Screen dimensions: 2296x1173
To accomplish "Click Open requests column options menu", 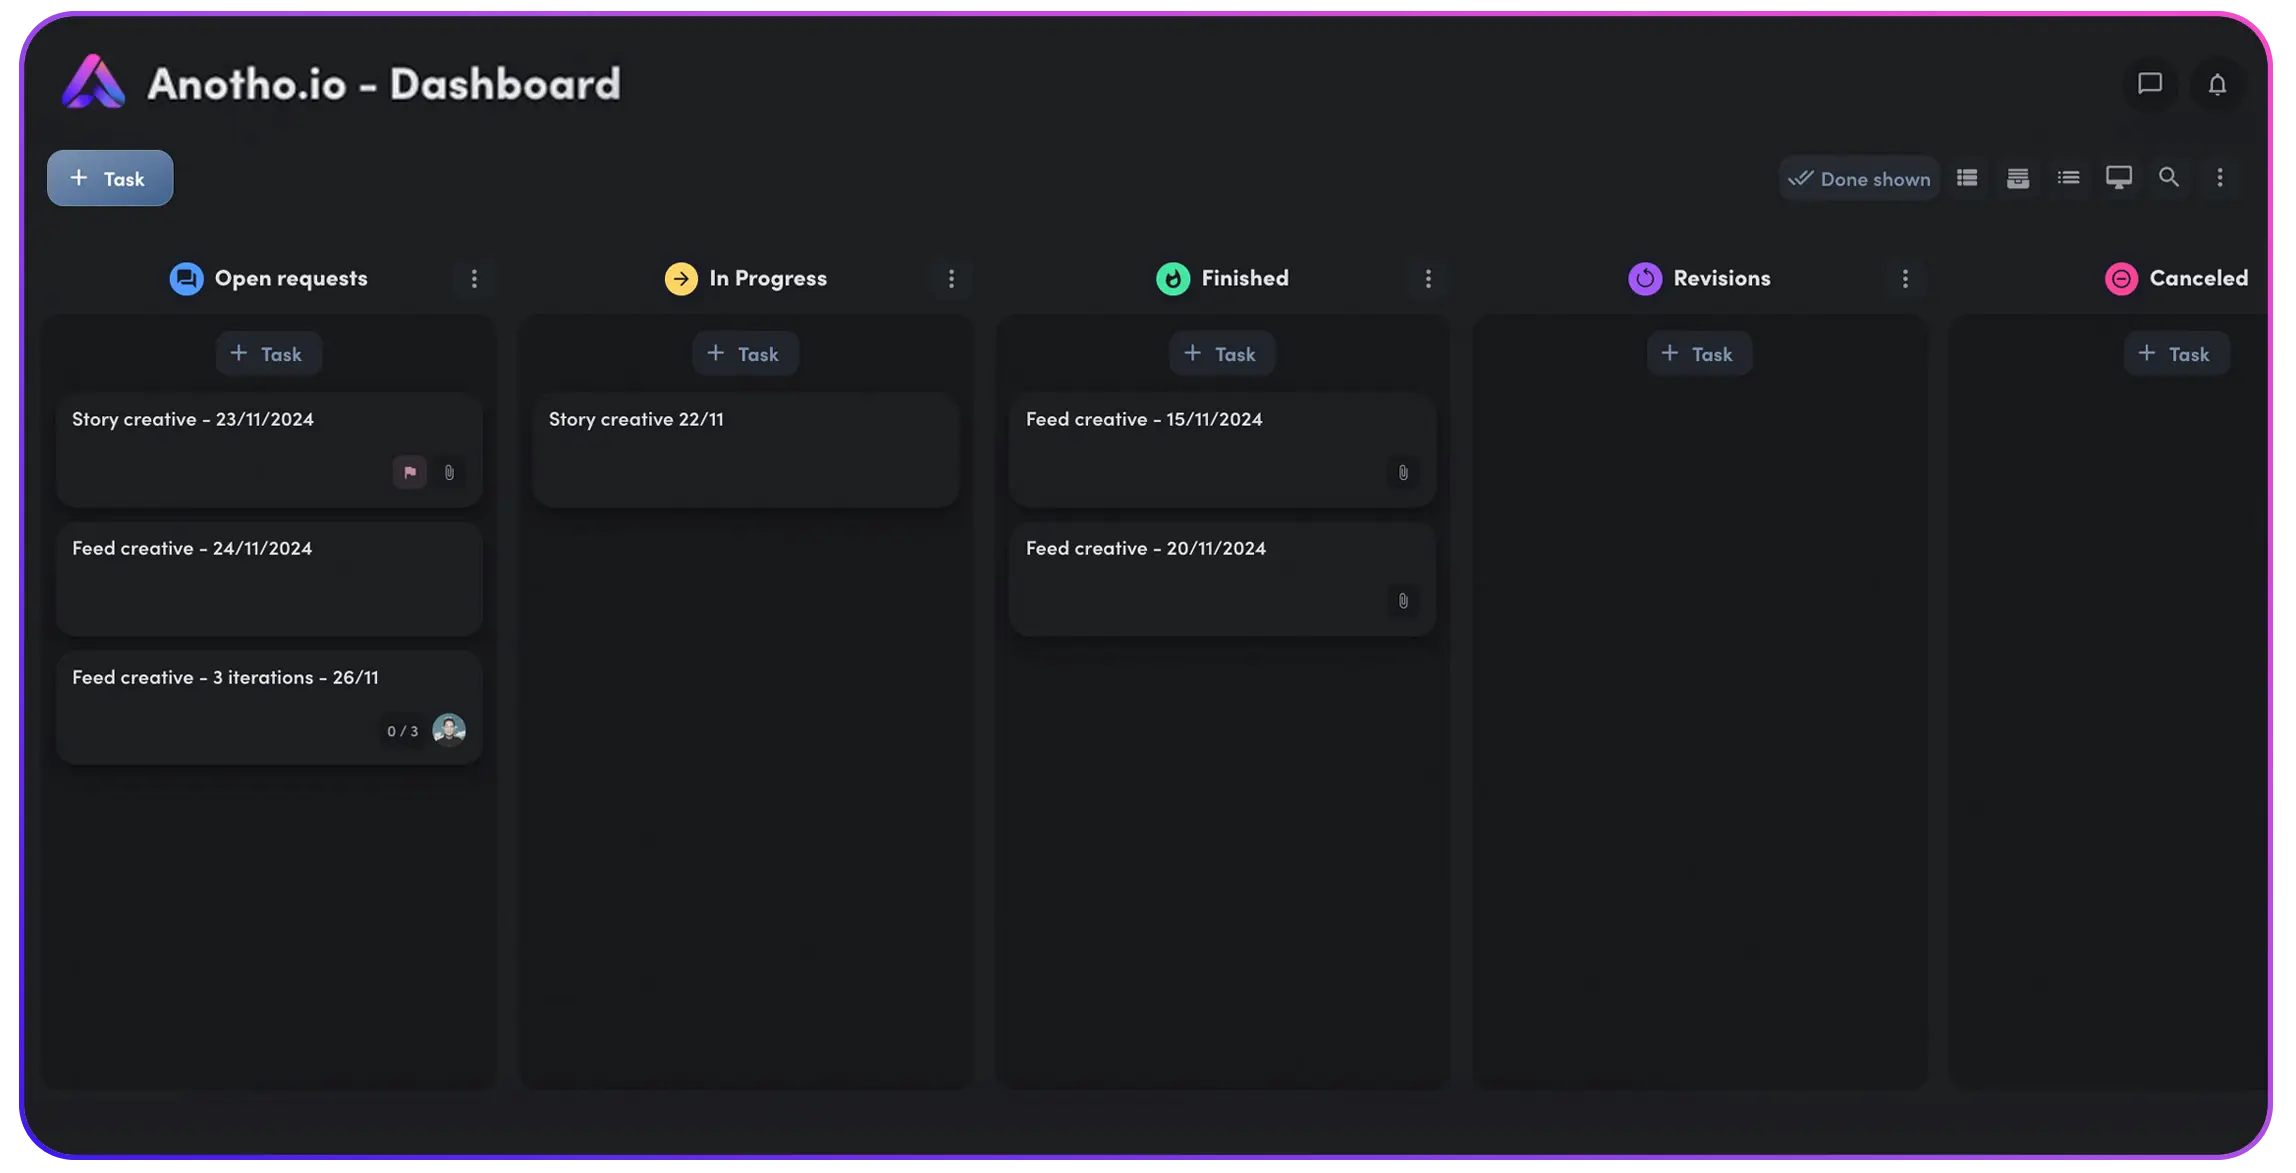I will click(x=476, y=277).
